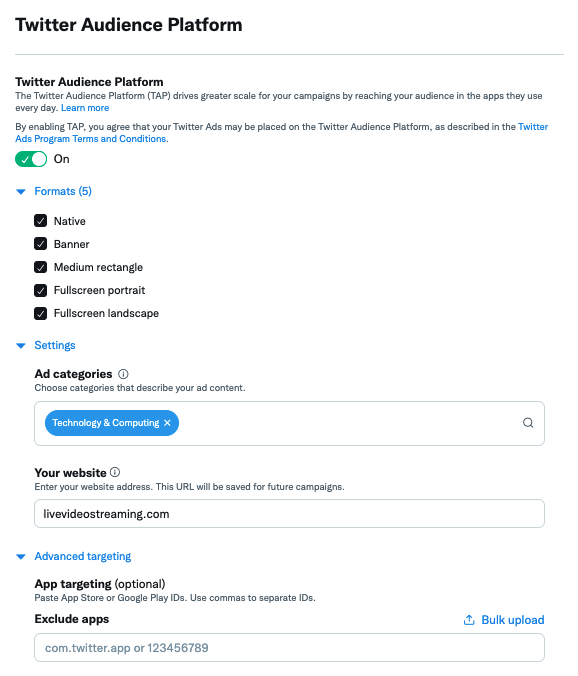Viewport: 578px width, 676px height.
Task: Click the Your website info icon
Action: [x=115, y=472]
